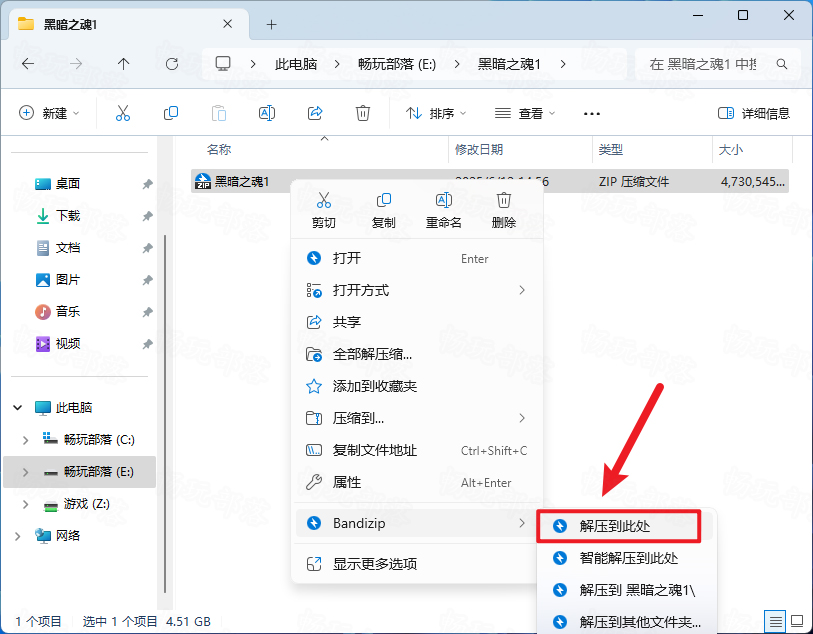Click the monitor icon in the address bar
The width and height of the screenshot is (813, 634).
tap(223, 64)
